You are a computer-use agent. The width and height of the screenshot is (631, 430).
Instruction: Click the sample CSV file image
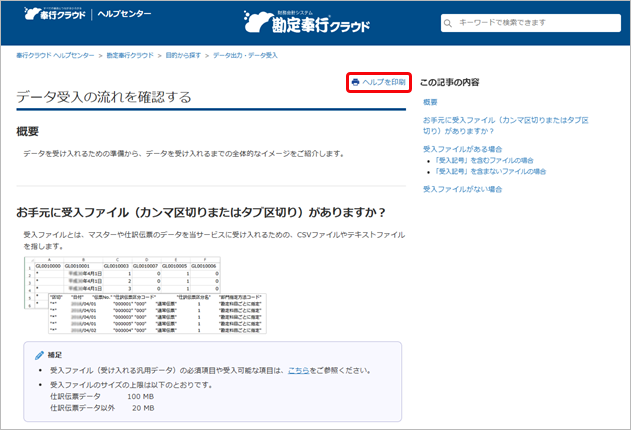click(145, 295)
